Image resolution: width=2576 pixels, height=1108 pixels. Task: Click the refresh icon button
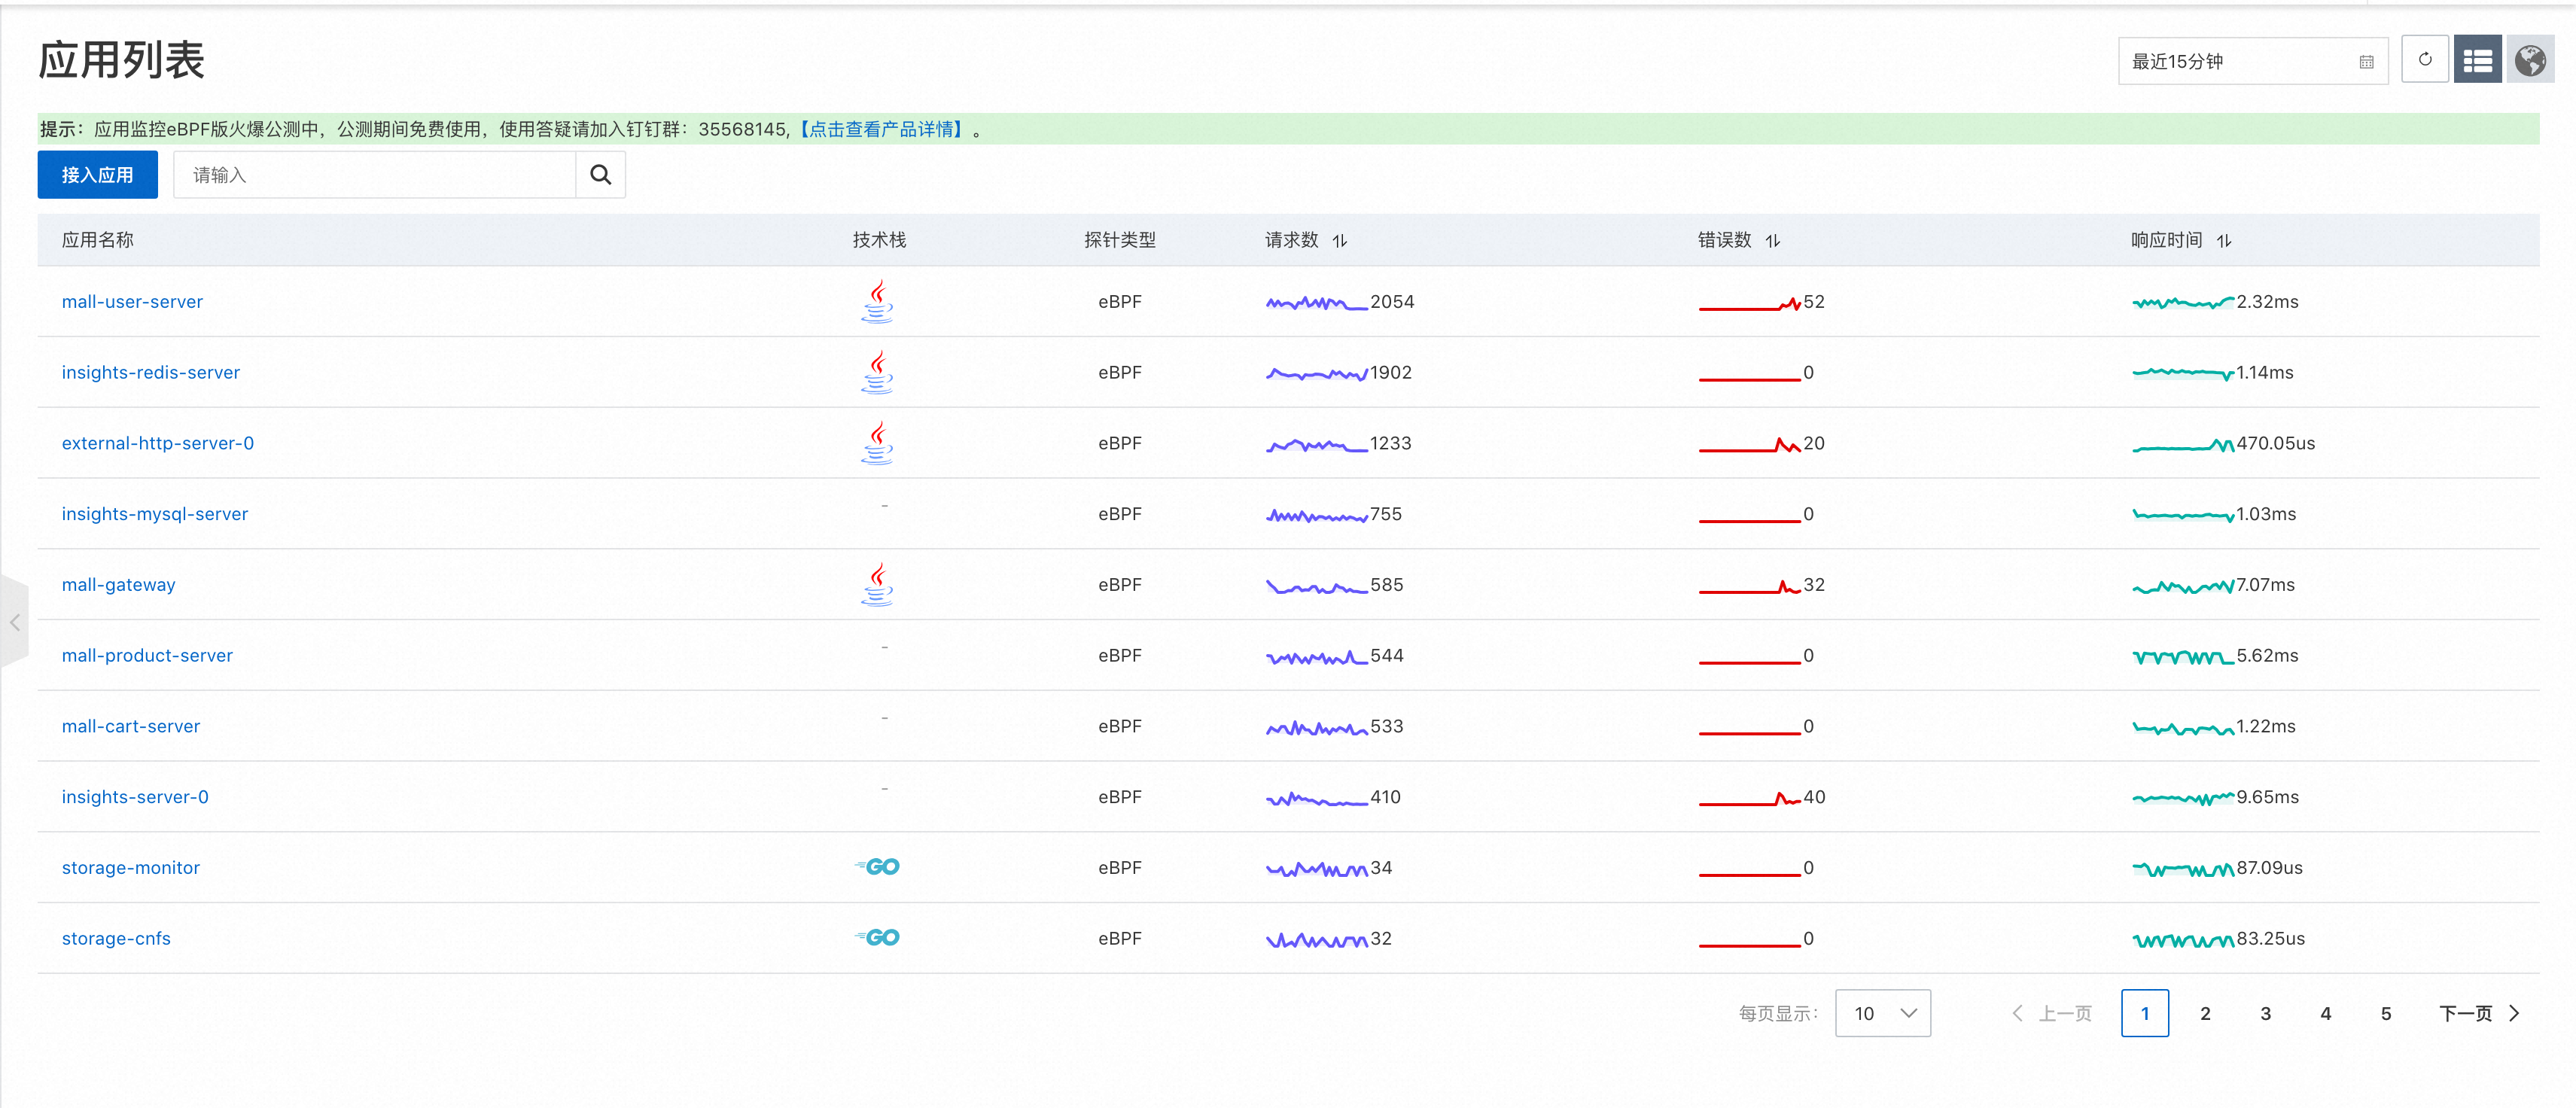2424,60
